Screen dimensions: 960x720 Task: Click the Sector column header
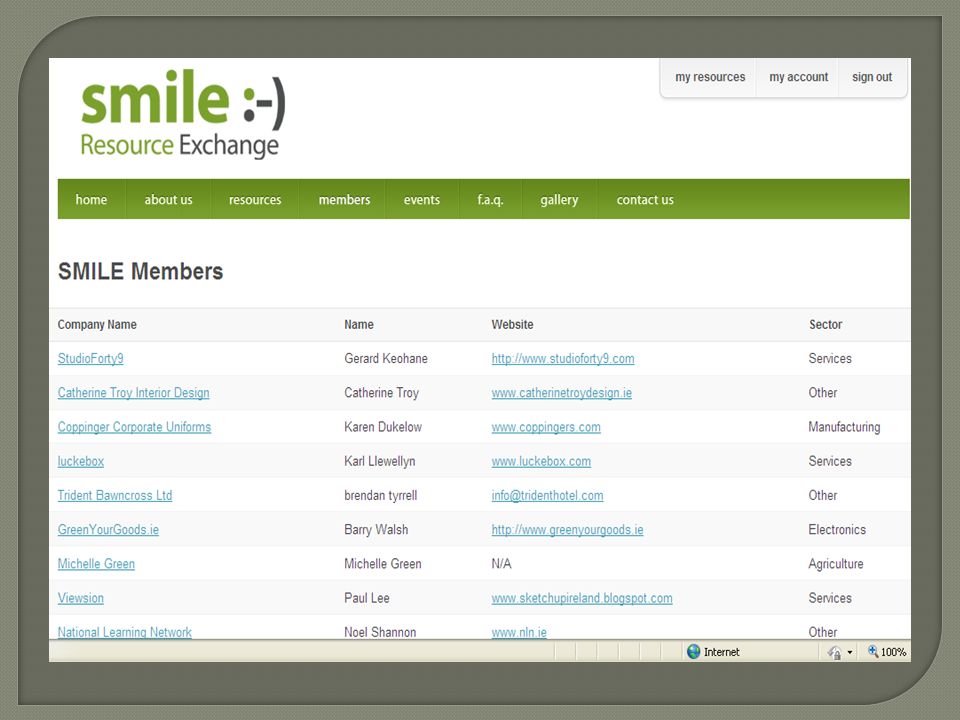coord(825,324)
